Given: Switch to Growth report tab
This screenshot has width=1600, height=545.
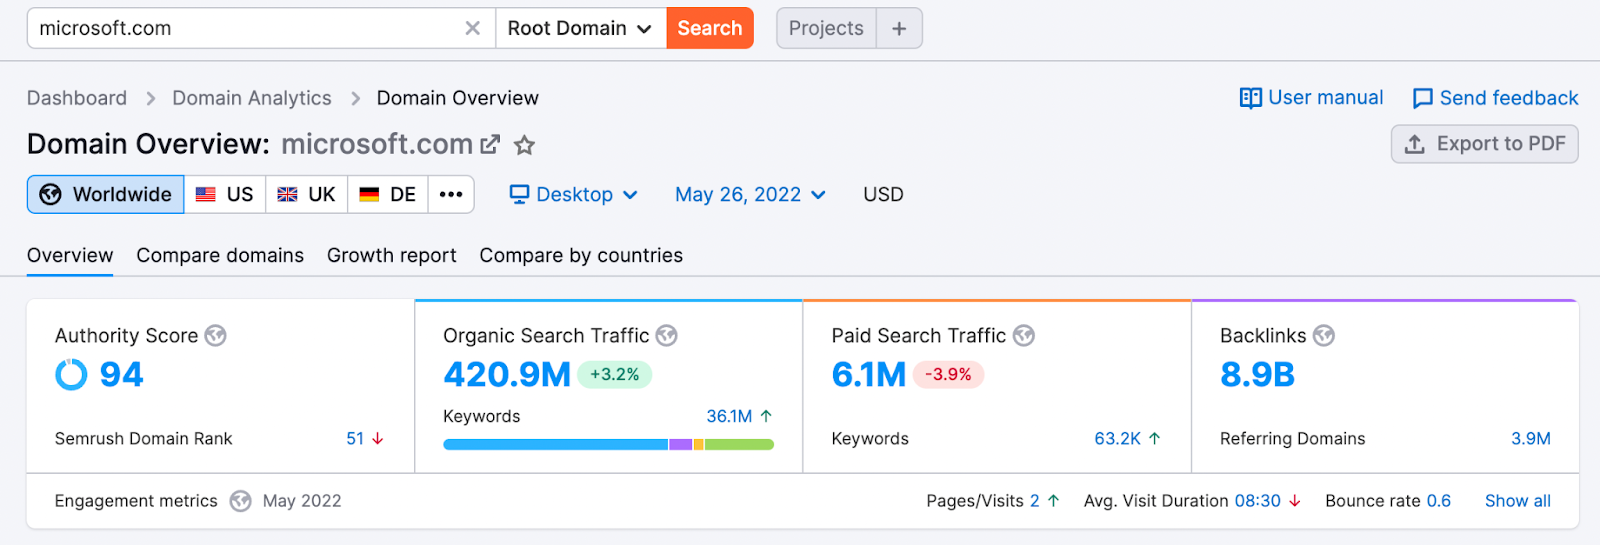Looking at the screenshot, I should pyautogui.click(x=392, y=255).
